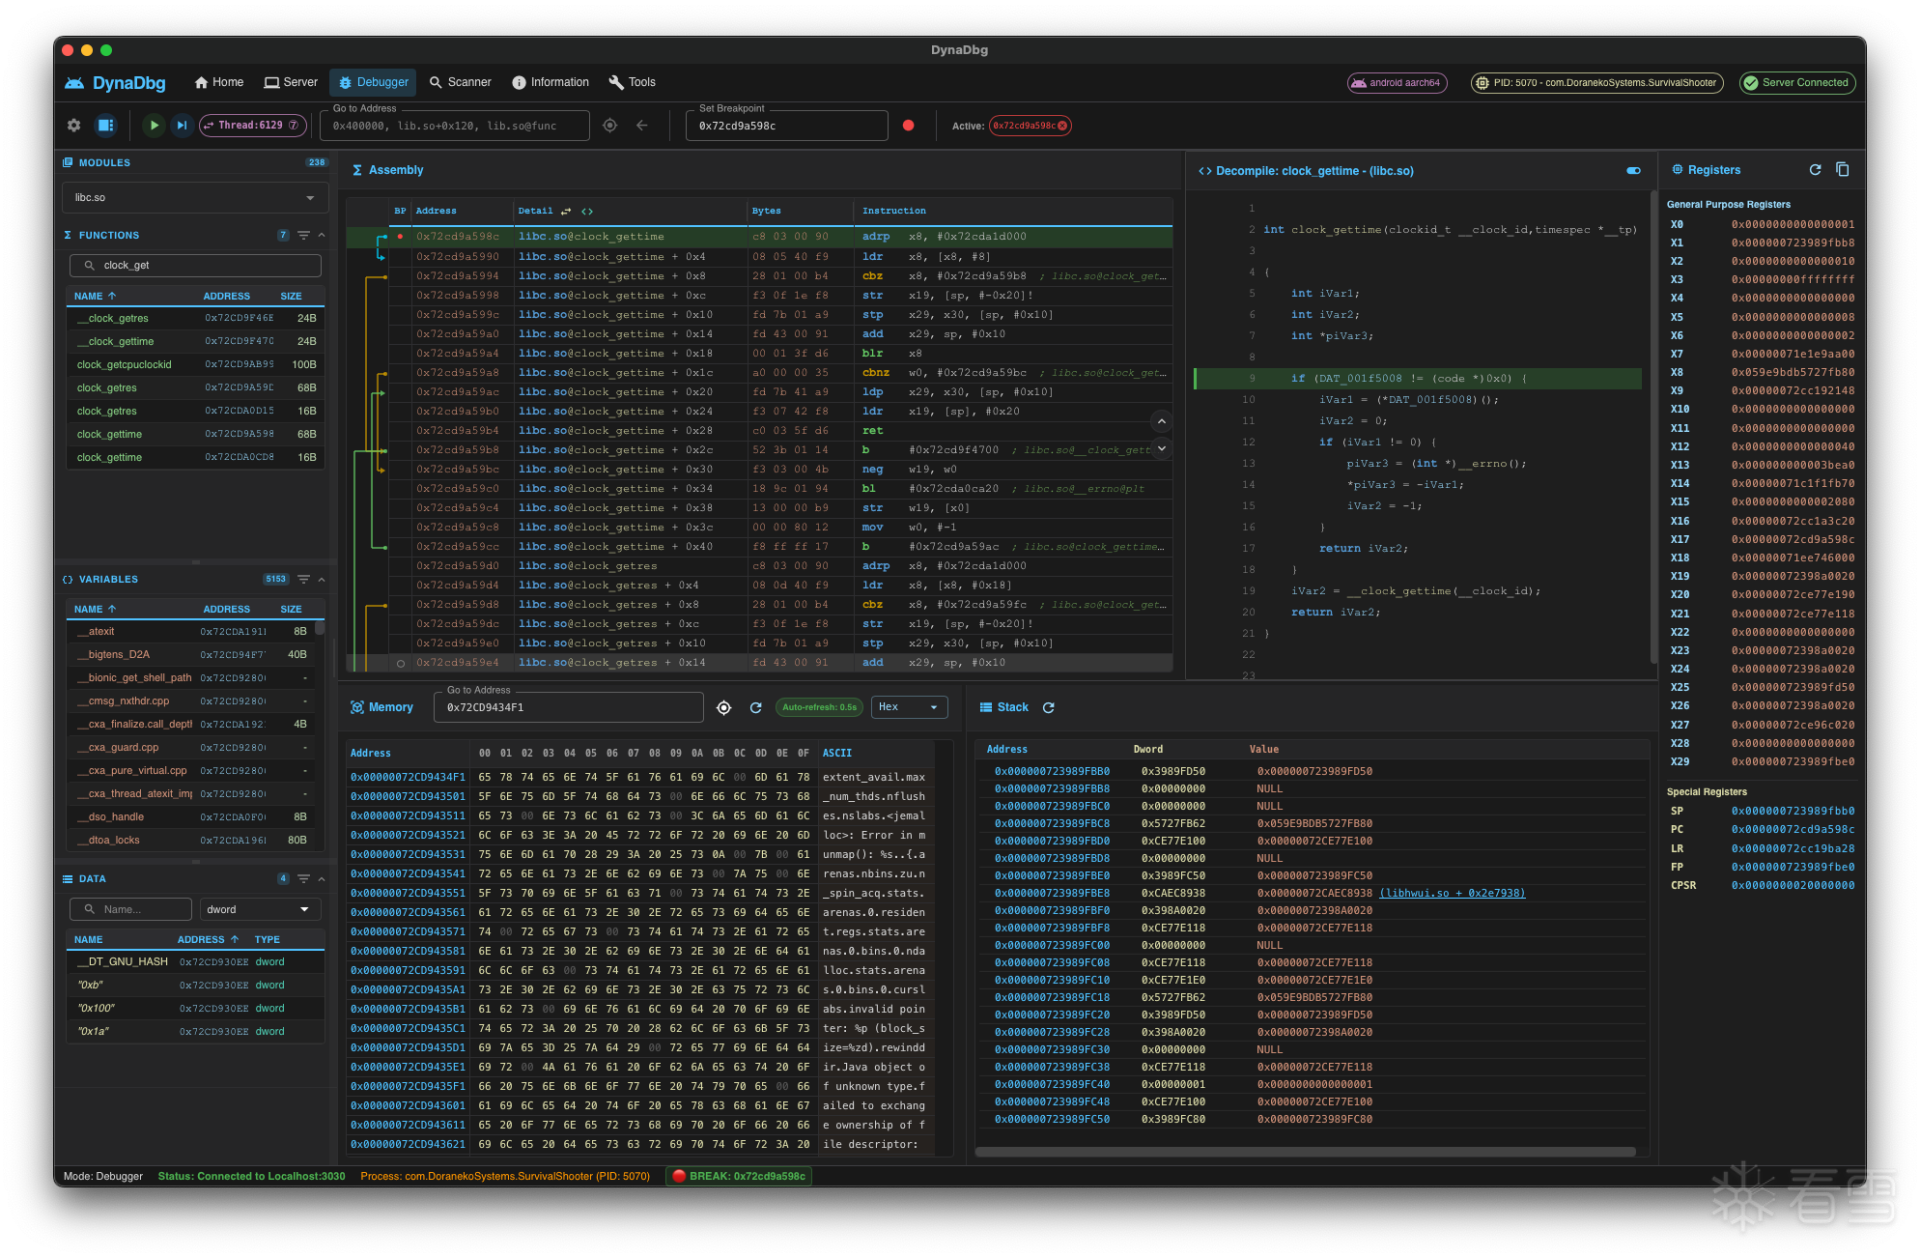
Task: Open the Information tab
Action: pyautogui.click(x=550, y=82)
